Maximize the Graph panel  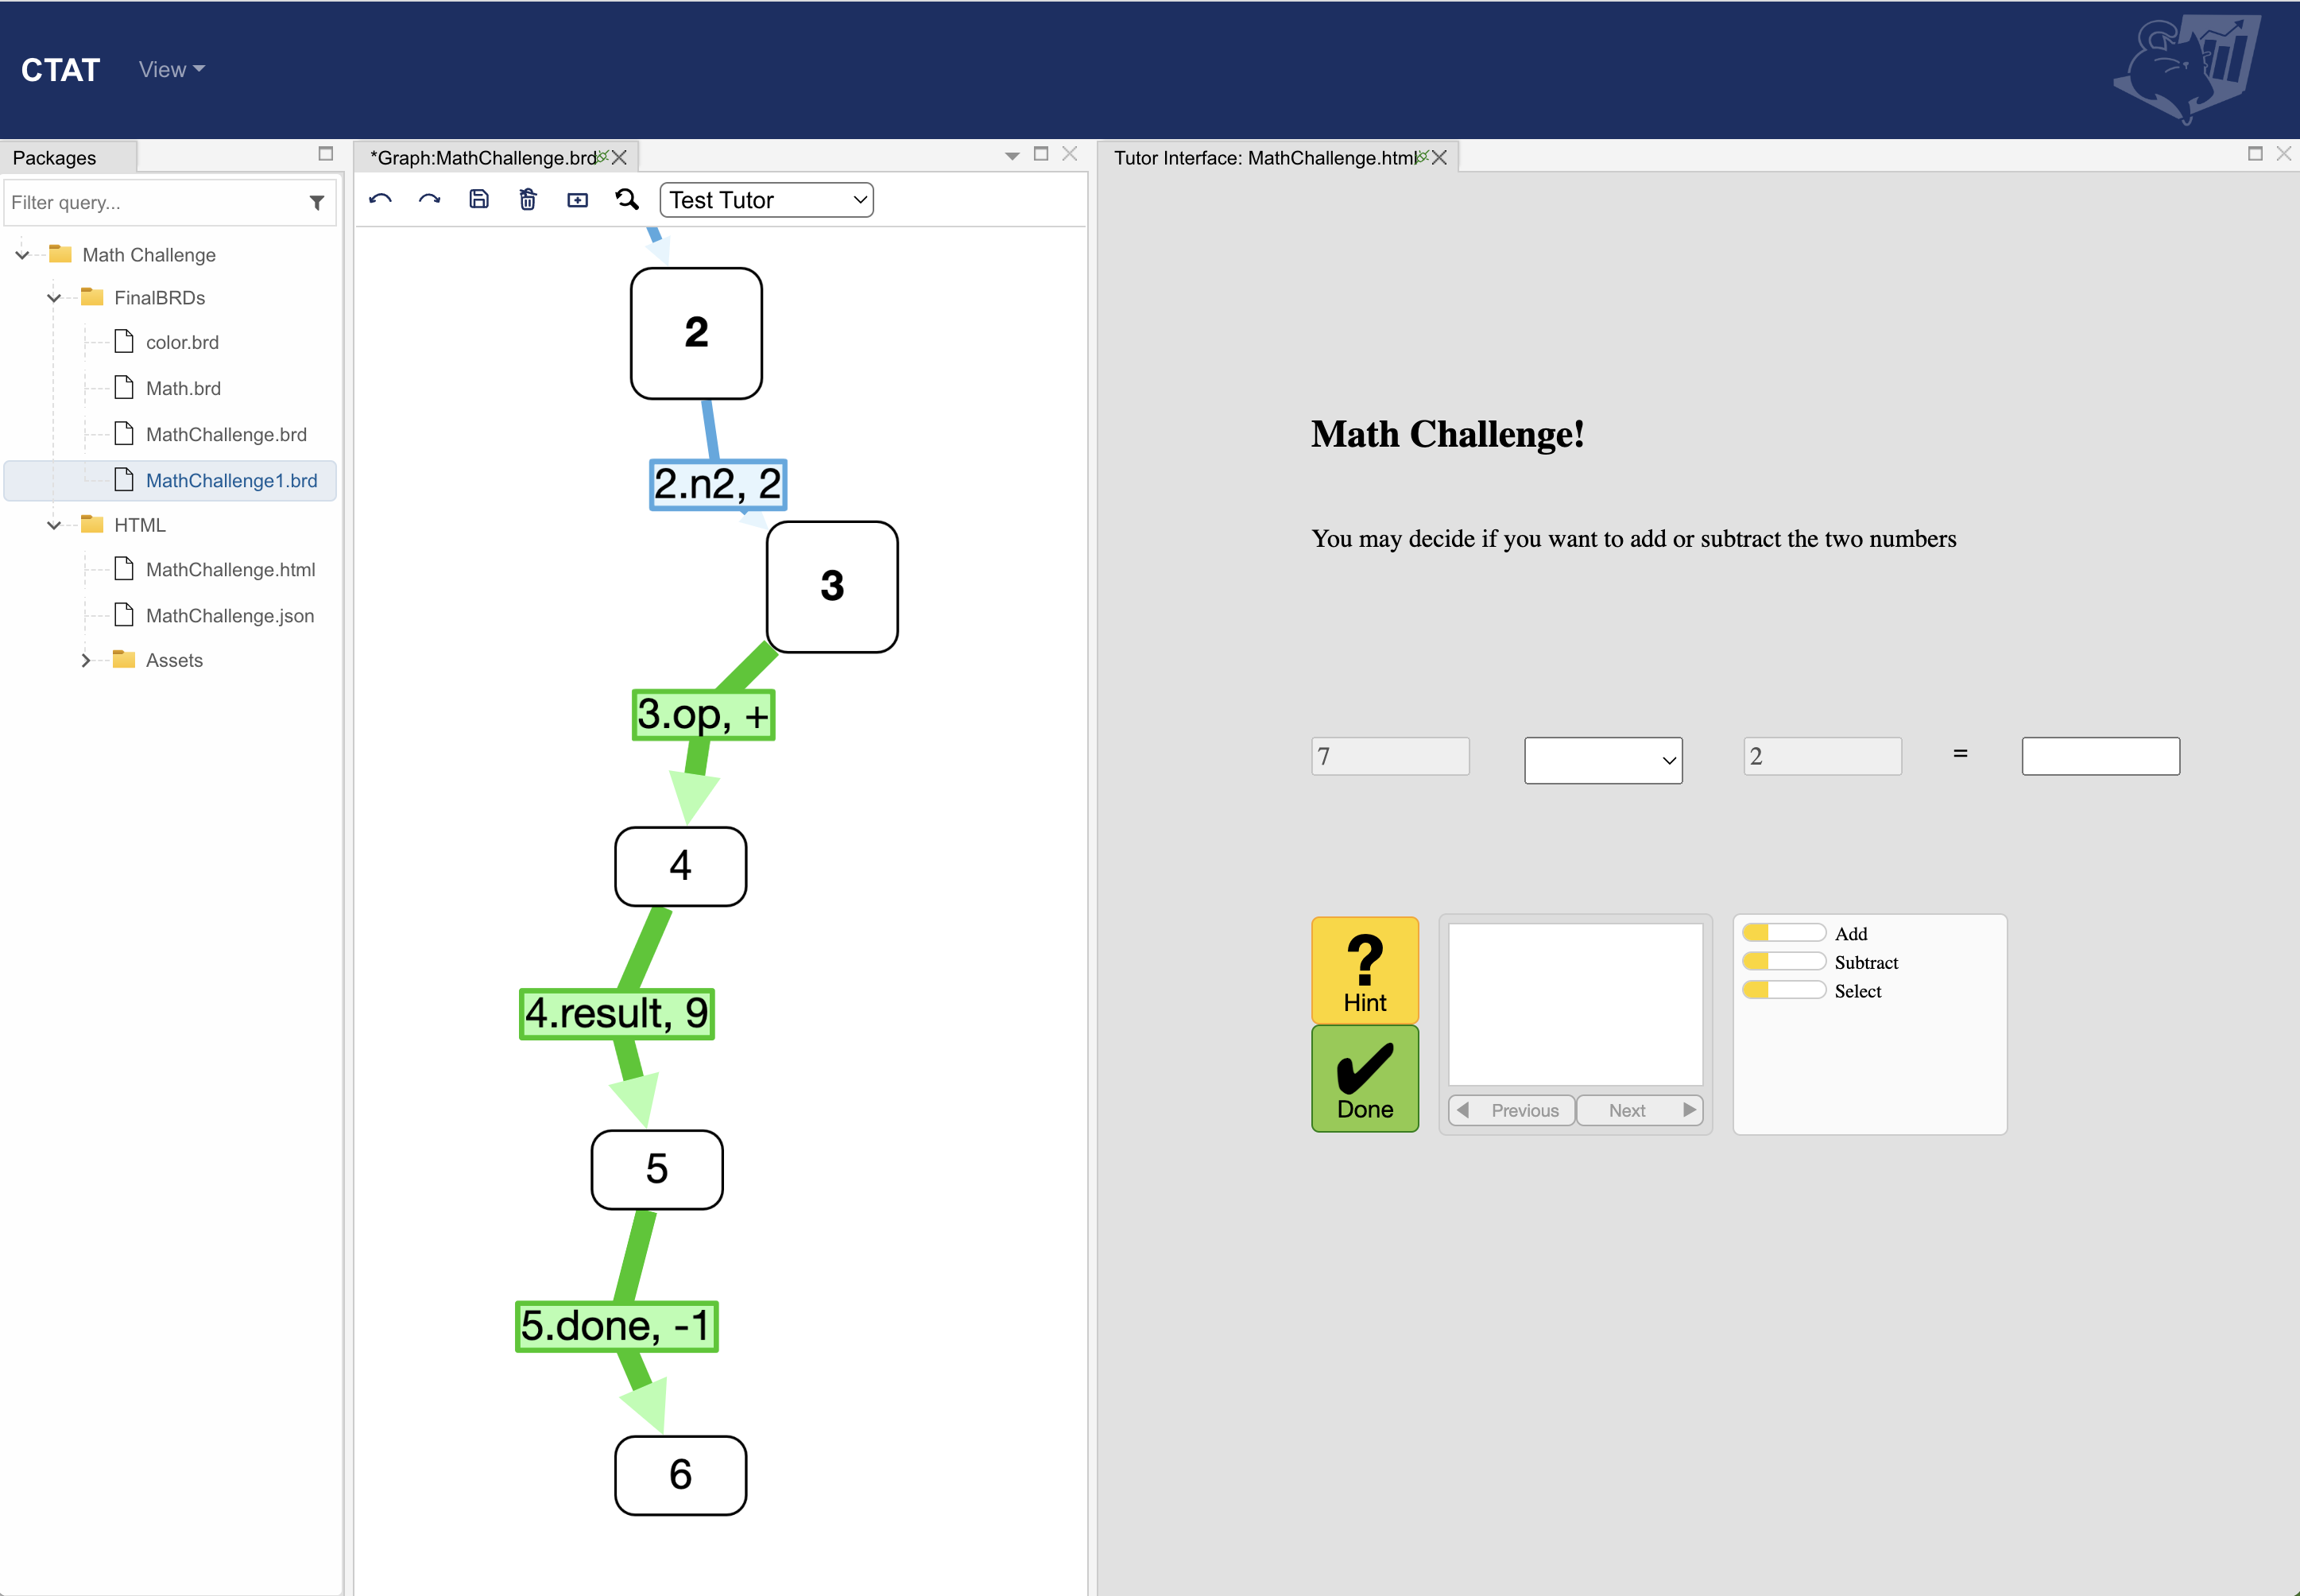pyautogui.click(x=1041, y=153)
